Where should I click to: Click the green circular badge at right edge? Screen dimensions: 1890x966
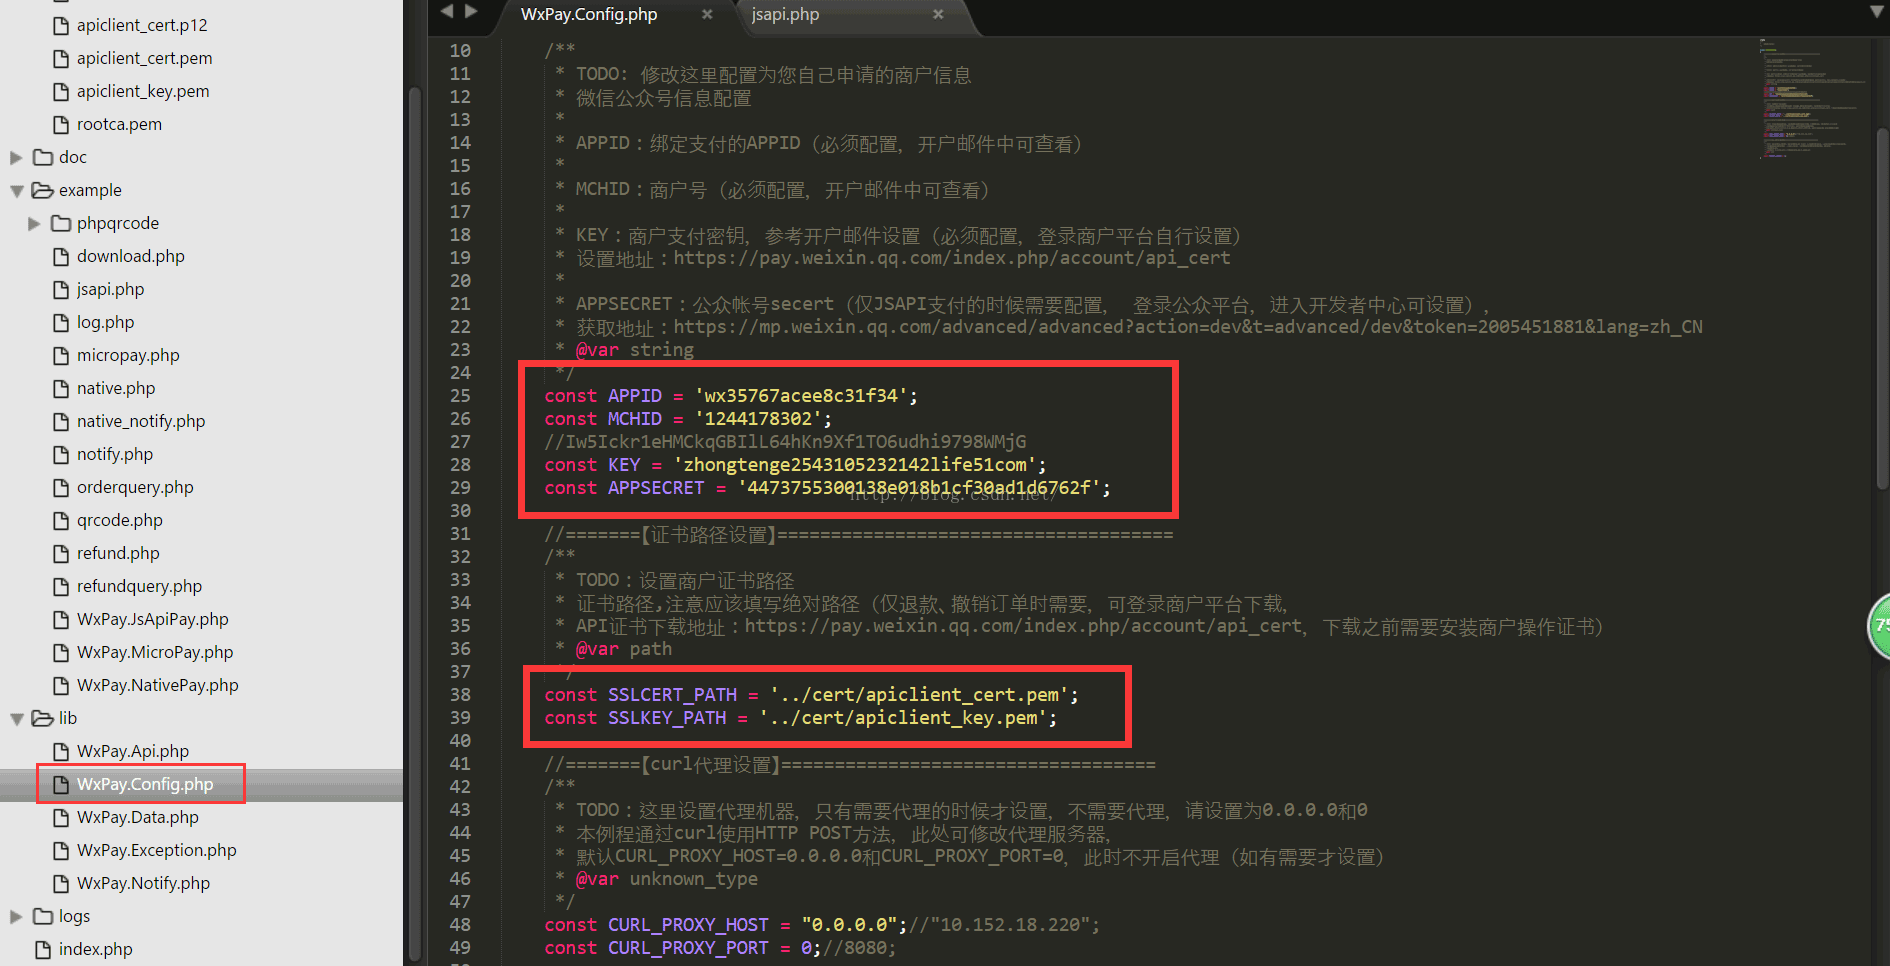pos(1880,625)
